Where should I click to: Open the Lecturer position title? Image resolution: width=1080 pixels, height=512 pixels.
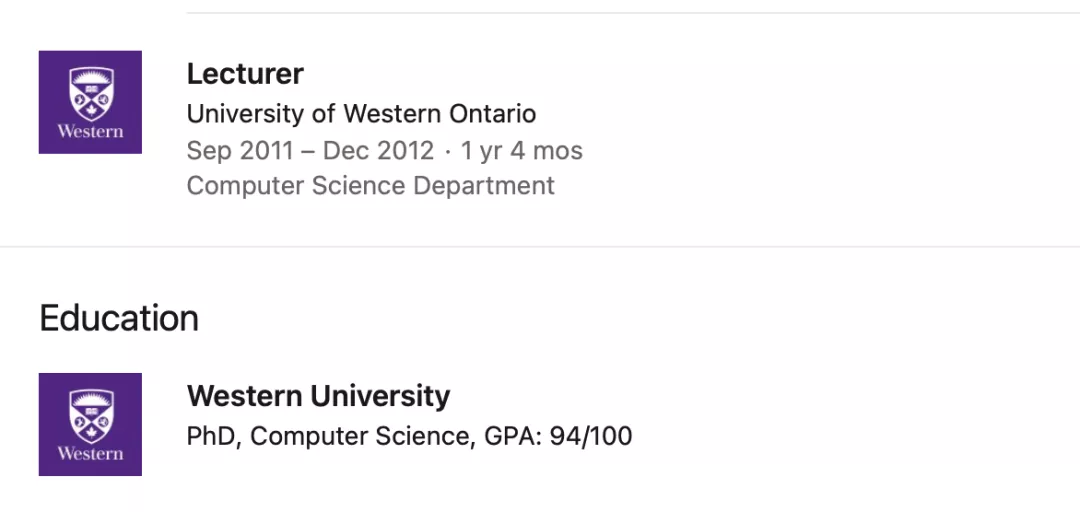point(245,74)
